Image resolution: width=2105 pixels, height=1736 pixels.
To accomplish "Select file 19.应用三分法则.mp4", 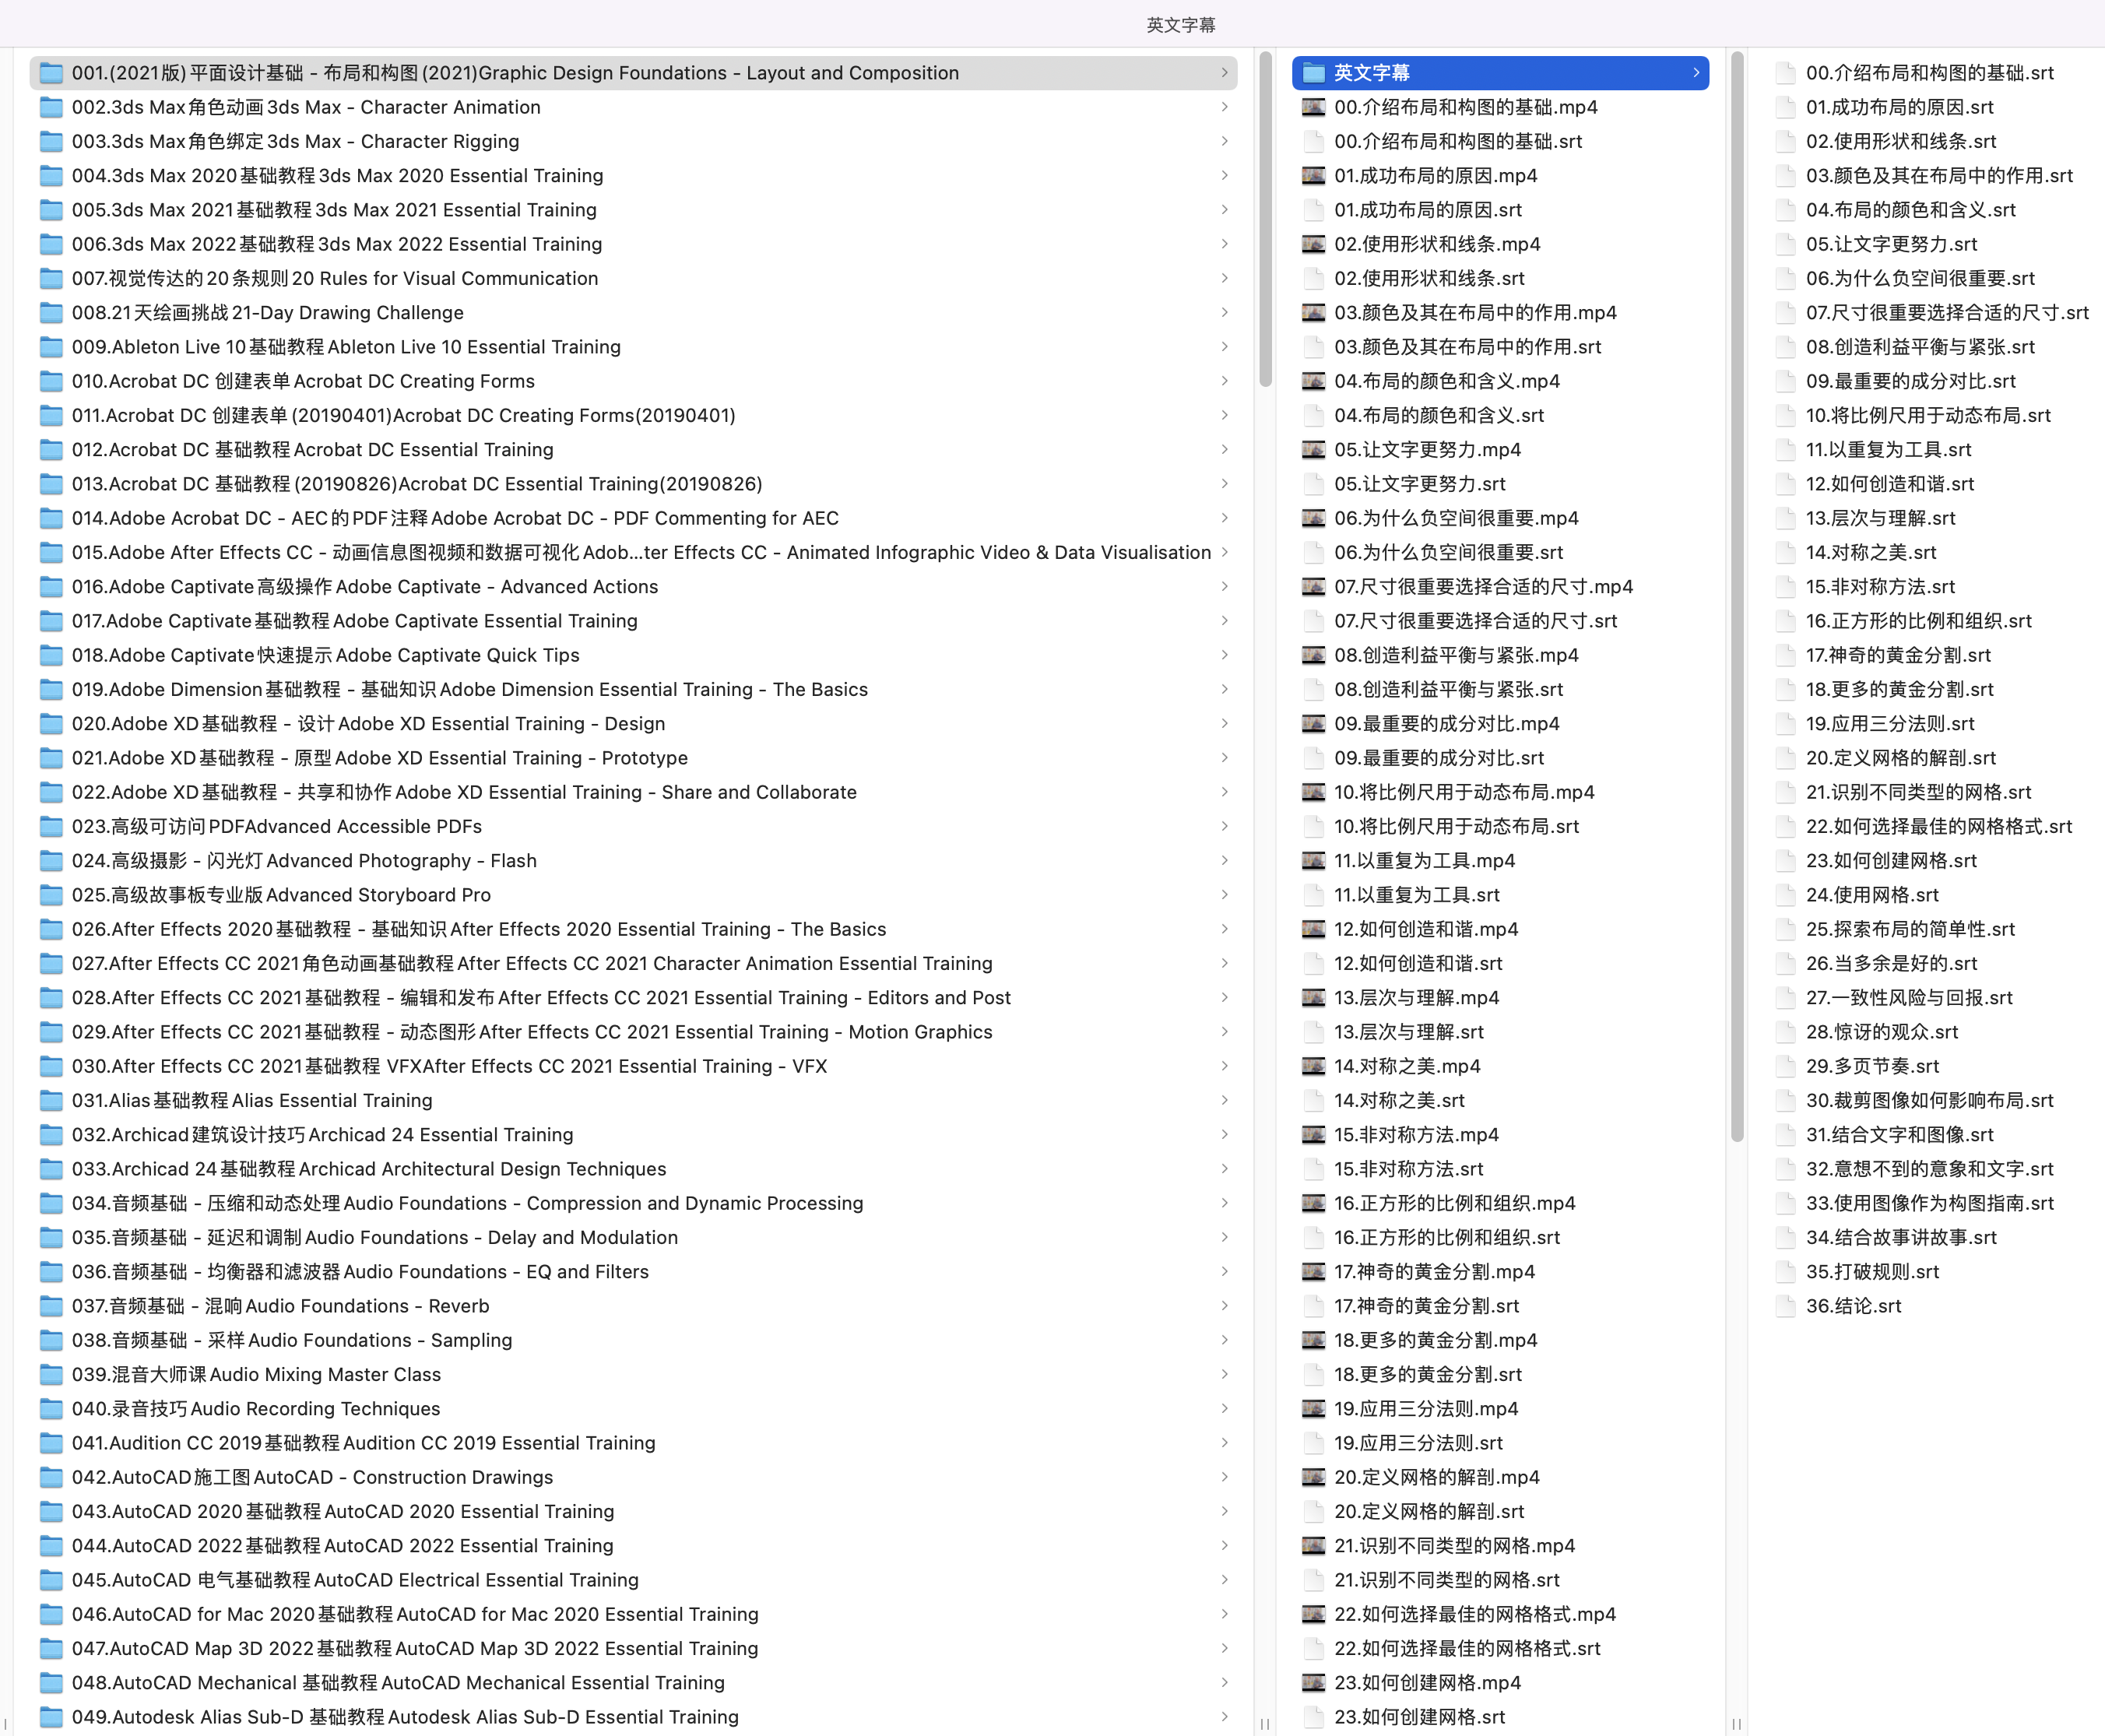I will click(1501, 1409).
